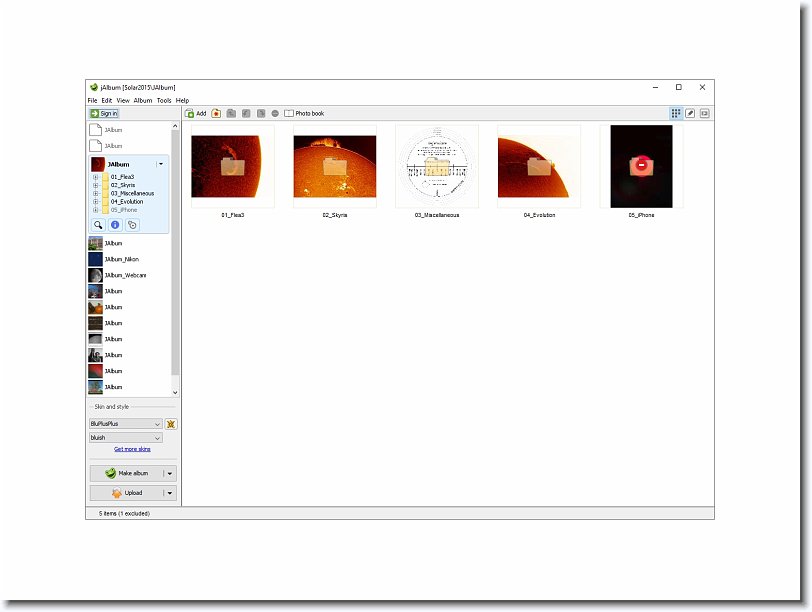
Task: Open the preview view icon
Action: point(704,113)
